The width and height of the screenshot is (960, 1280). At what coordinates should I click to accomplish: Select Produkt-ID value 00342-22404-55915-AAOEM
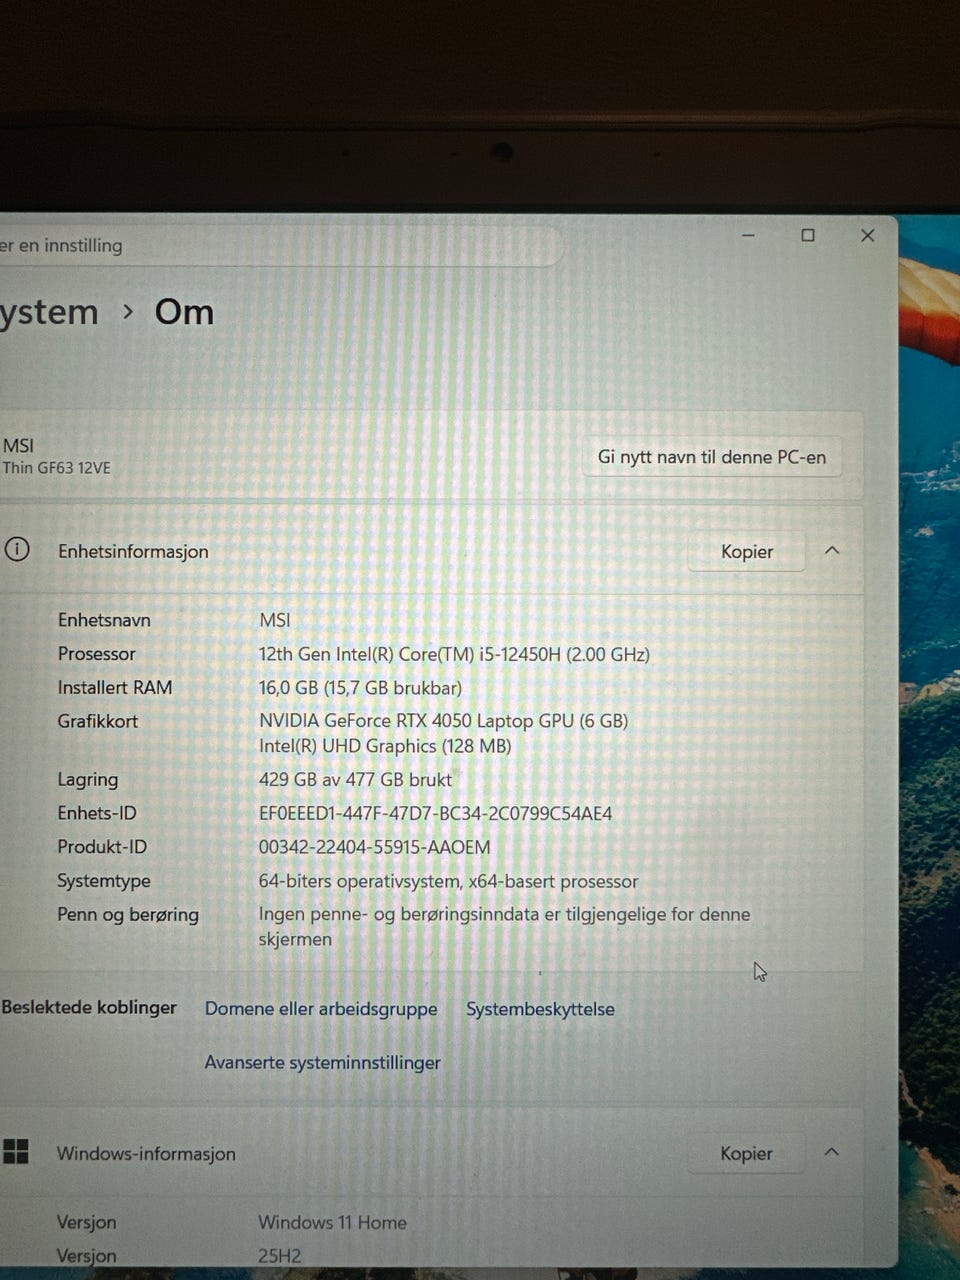point(374,848)
